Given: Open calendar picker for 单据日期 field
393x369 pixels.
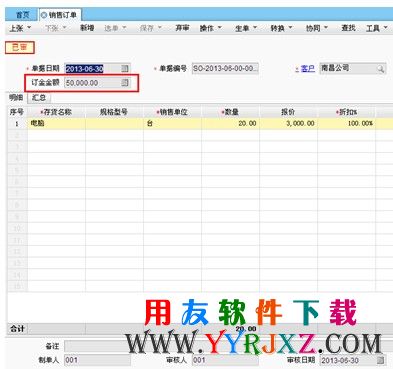Looking at the screenshot, I should 125,69.
